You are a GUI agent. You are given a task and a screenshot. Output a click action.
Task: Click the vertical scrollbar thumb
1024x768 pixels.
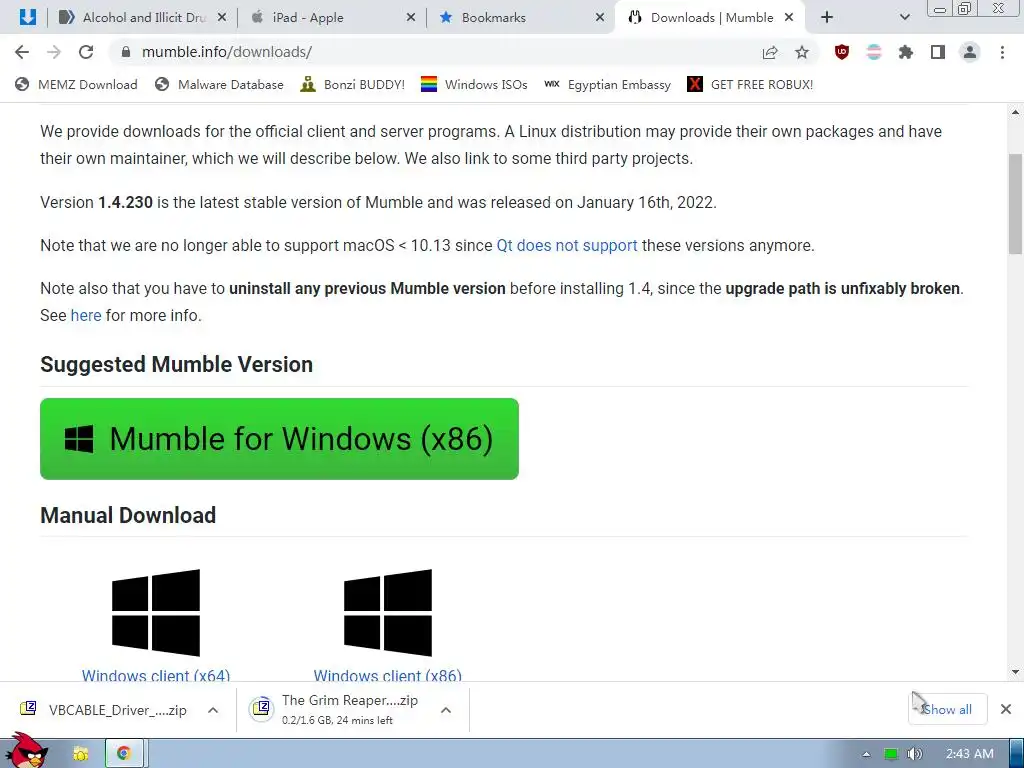coord(1016,204)
